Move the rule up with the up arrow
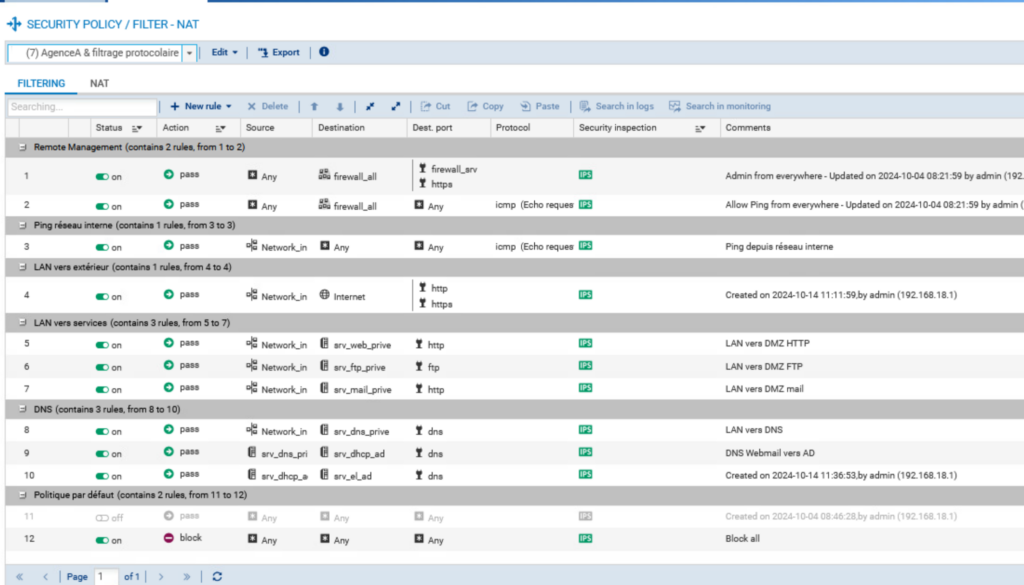1024x585 pixels. (314, 106)
